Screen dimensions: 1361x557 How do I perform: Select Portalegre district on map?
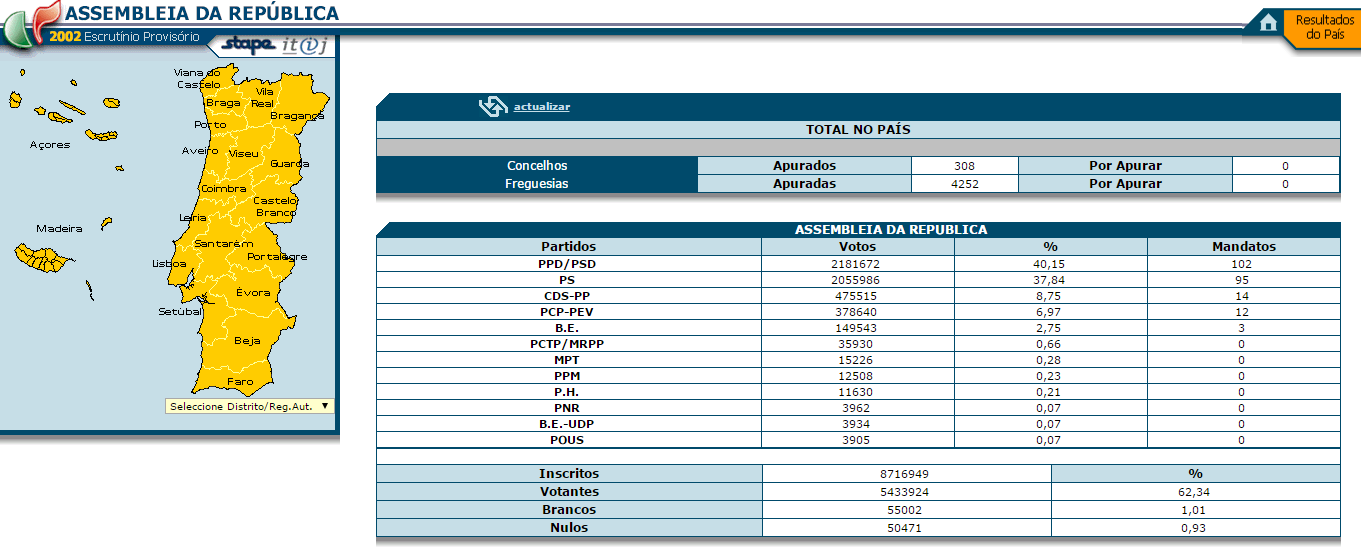277,257
